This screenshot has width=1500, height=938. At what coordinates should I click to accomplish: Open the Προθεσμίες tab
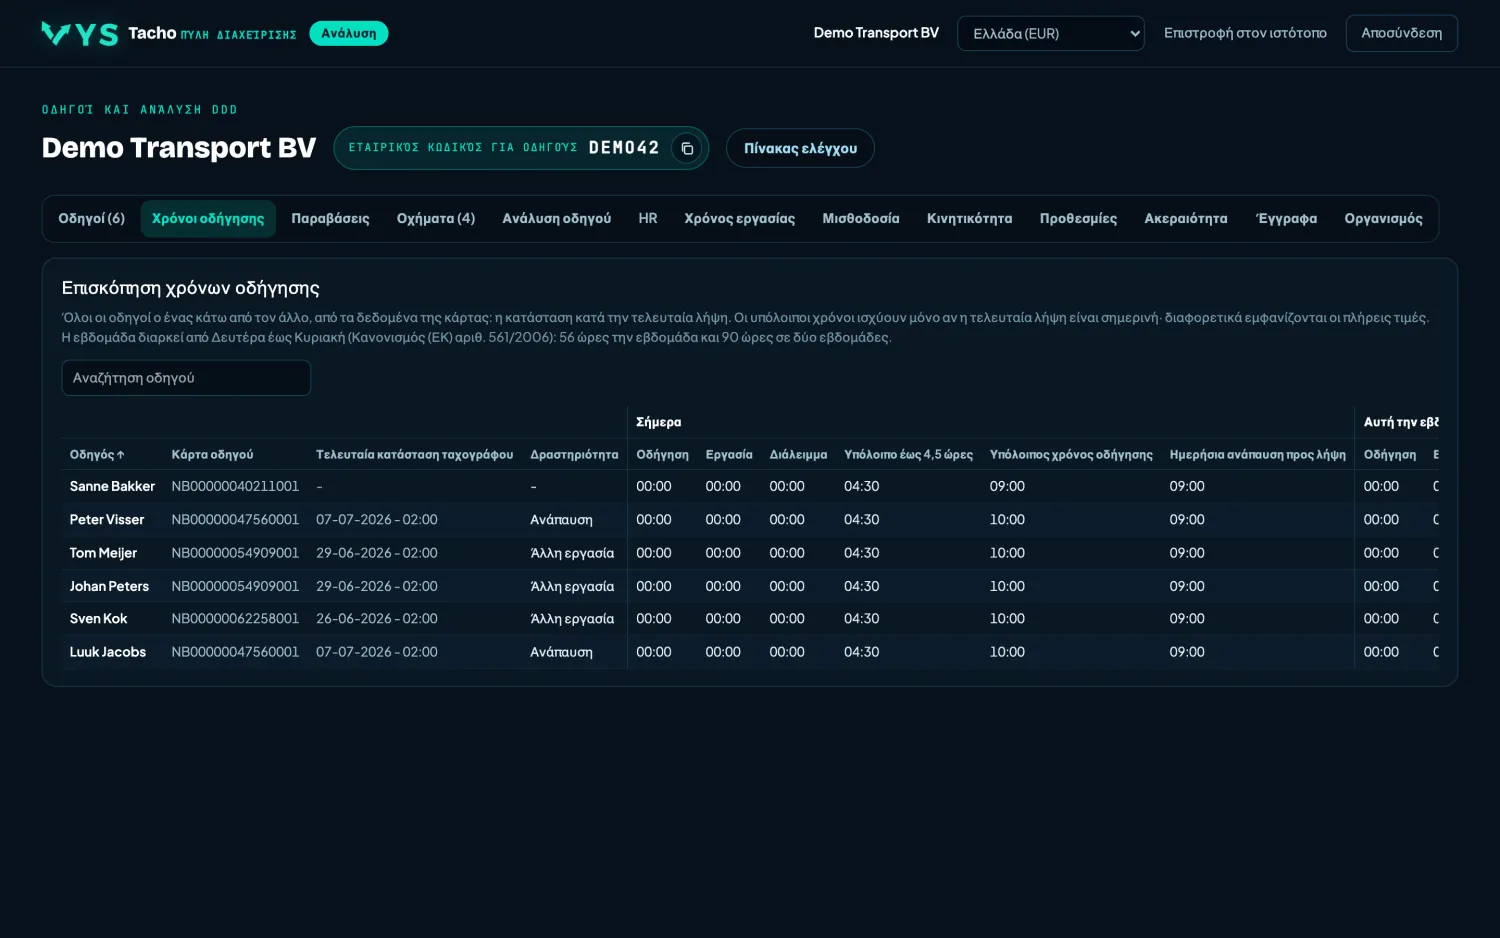[x=1078, y=219]
